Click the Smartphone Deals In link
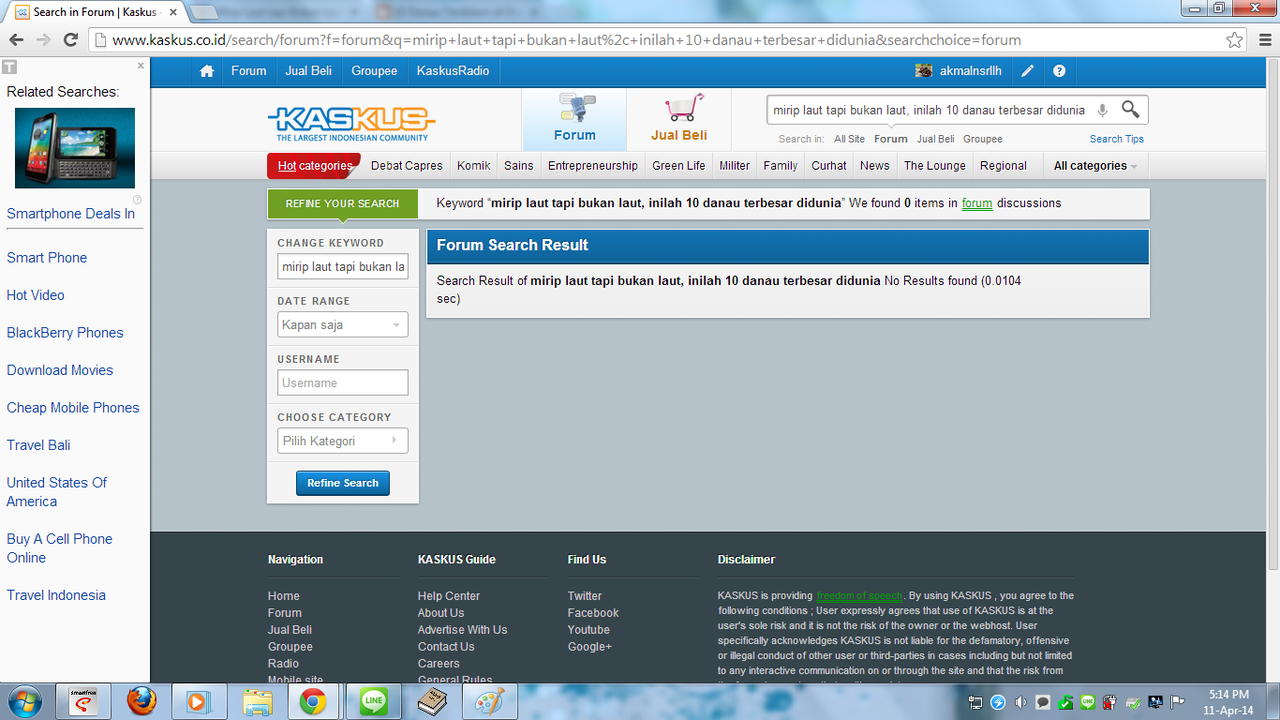Viewport: 1280px width, 720px height. (x=71, y=213)
